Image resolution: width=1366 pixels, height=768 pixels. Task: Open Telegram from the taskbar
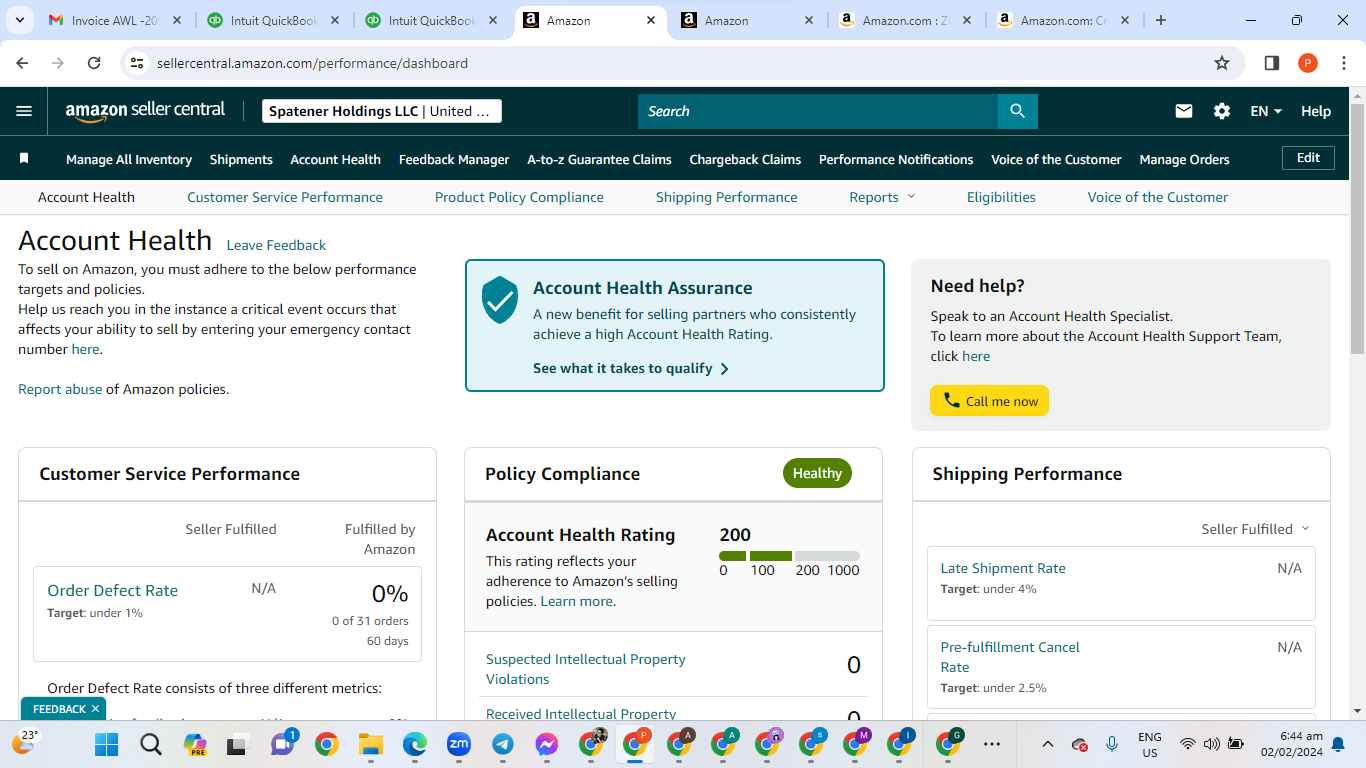pyautogui.click(x=503, y=744)
